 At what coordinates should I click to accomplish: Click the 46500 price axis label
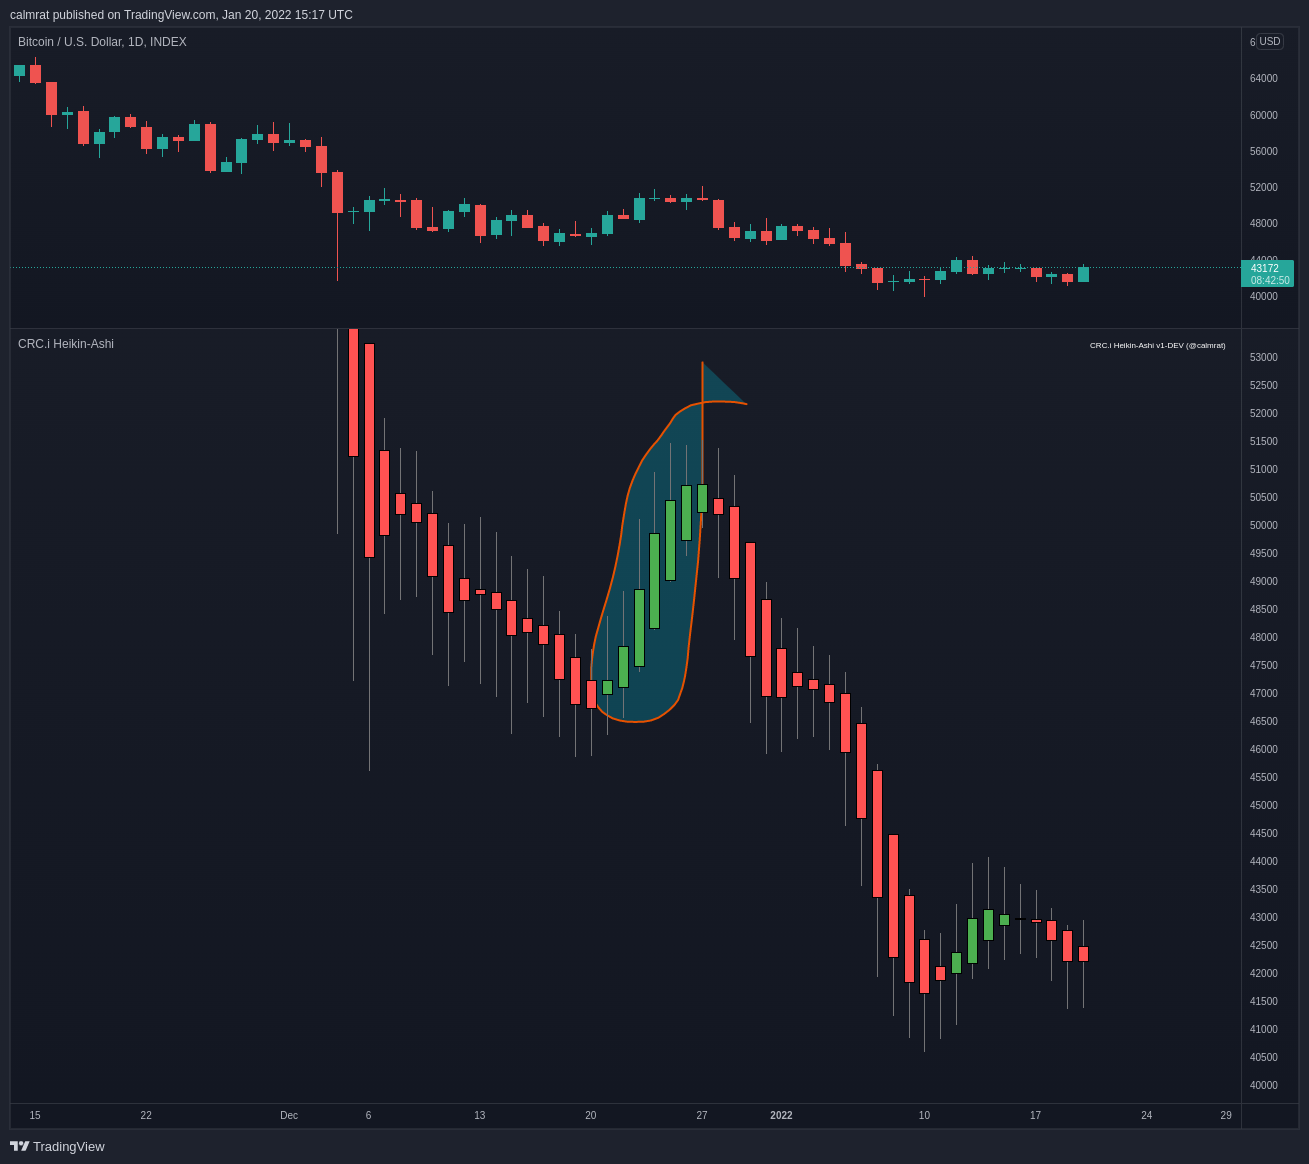click(1264, 721)
